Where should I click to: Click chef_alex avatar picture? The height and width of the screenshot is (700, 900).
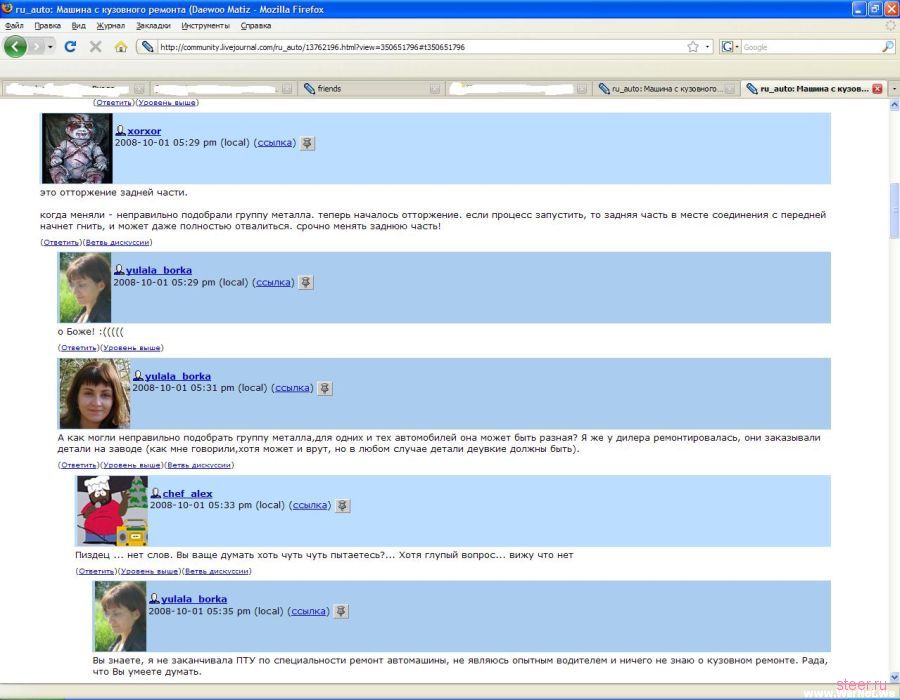point(112,511)
